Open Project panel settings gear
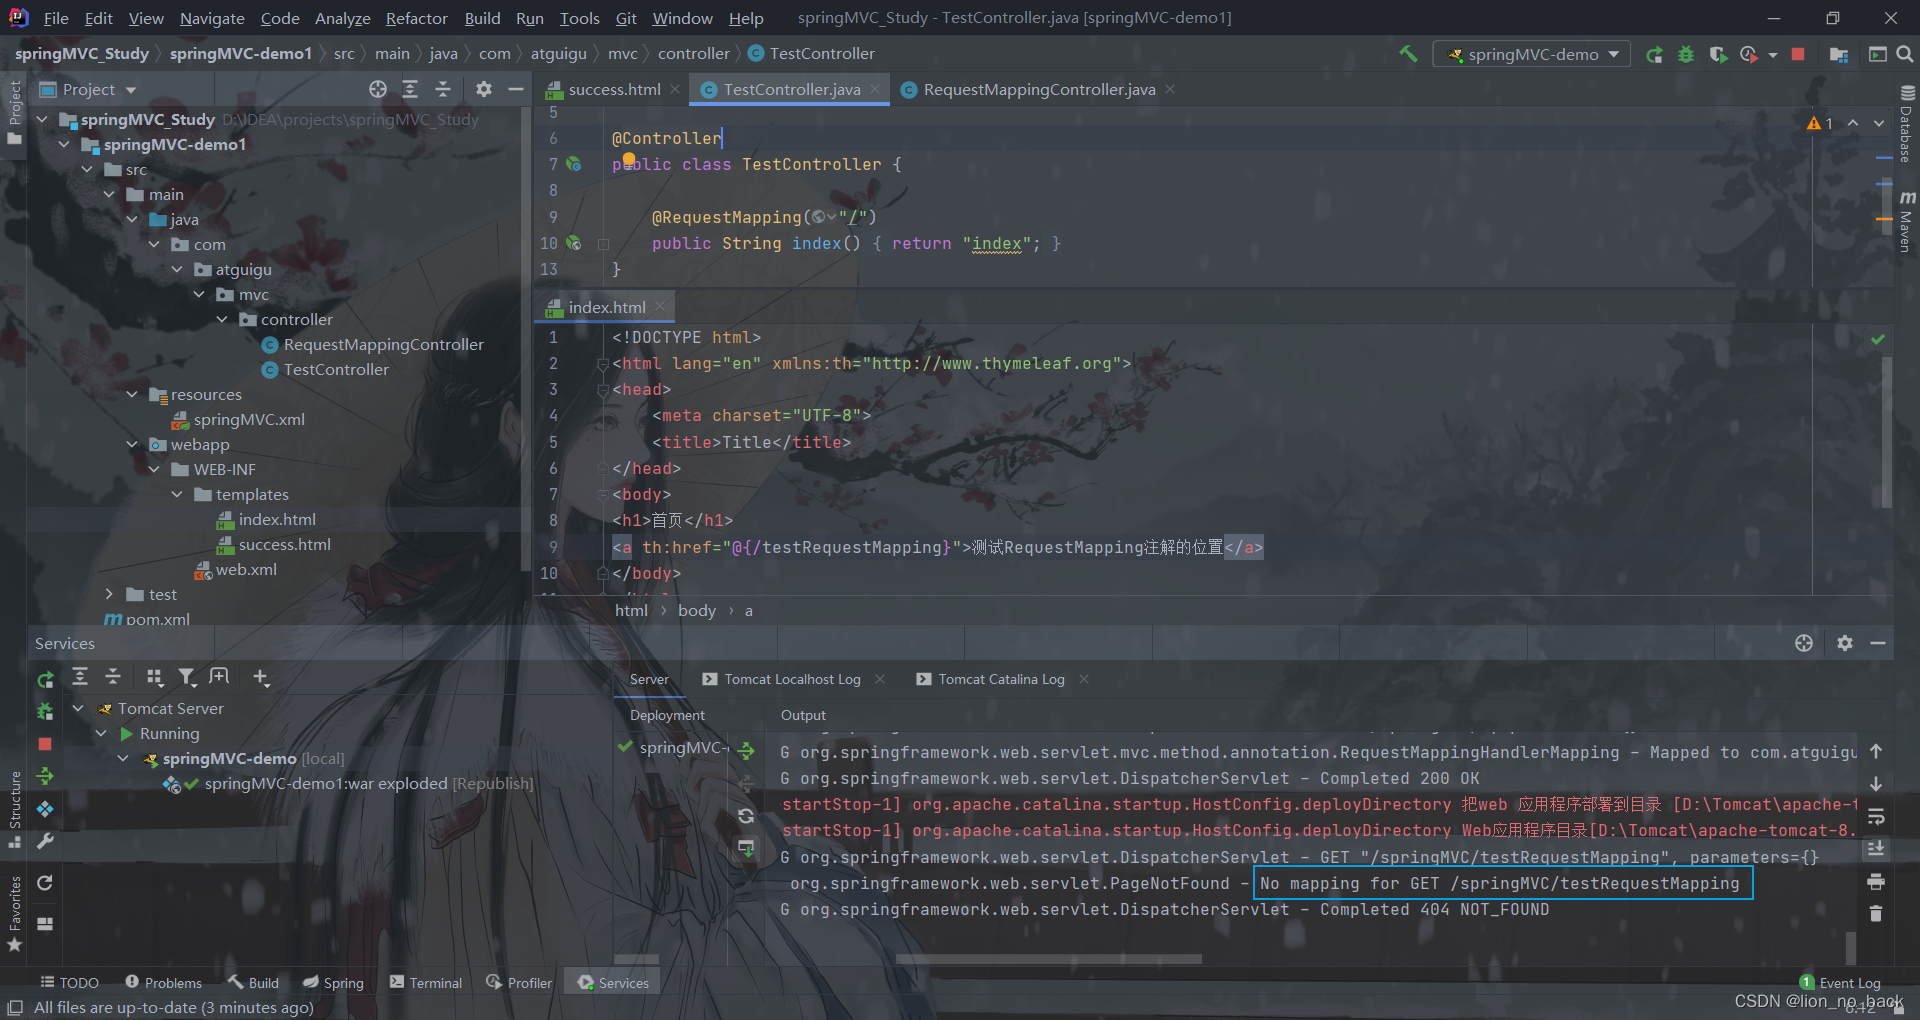1920x1020 pixels. click(x=484, y=89)
